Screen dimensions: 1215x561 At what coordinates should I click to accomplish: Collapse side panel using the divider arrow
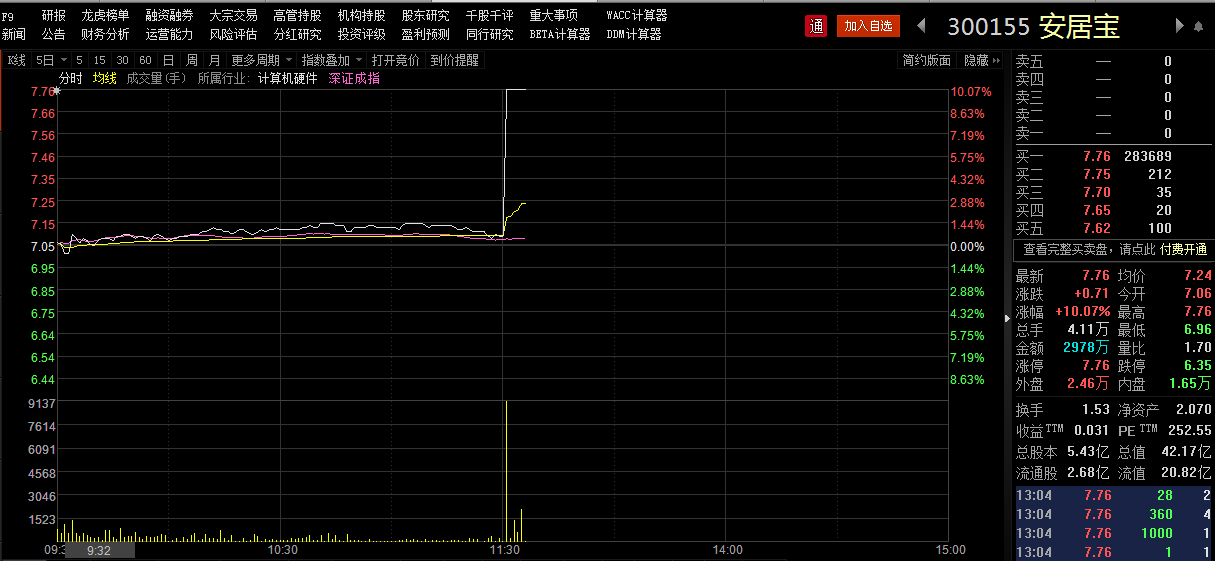pyautogui.click(x=1007, y=318)
